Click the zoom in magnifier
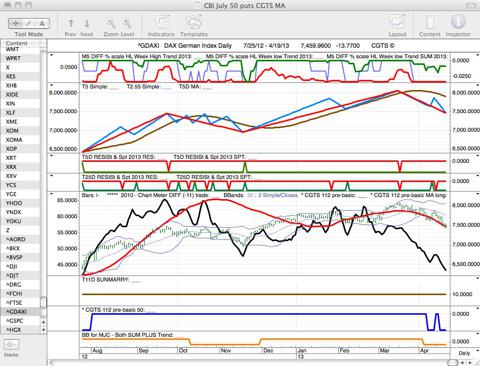Viewport: 480px width, 366px height. (127, 23)
